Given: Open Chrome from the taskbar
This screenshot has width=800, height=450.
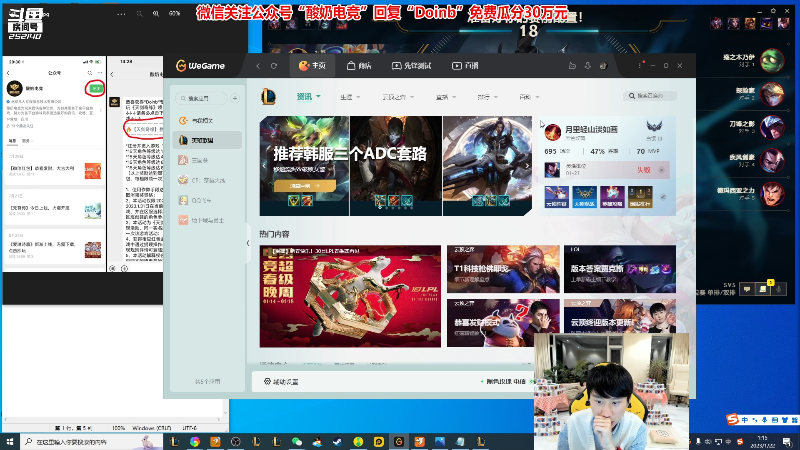Looking at the screenshot, I should pos(195,442).
